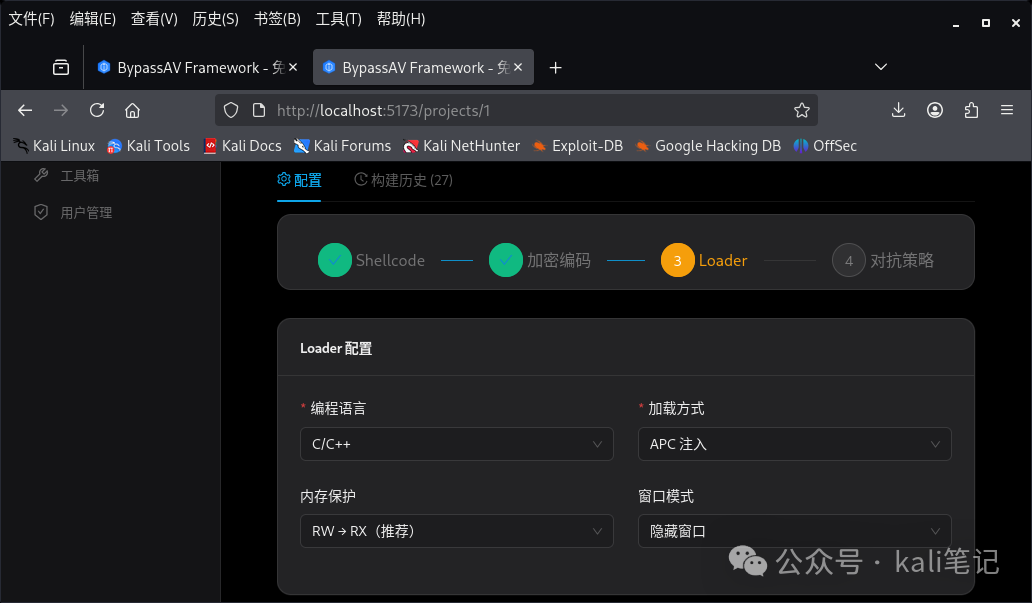Image resolution: width=1032 pixels, height=603 pixels.
Task: Click the Shellcode step label
Action: click(390, 260)
